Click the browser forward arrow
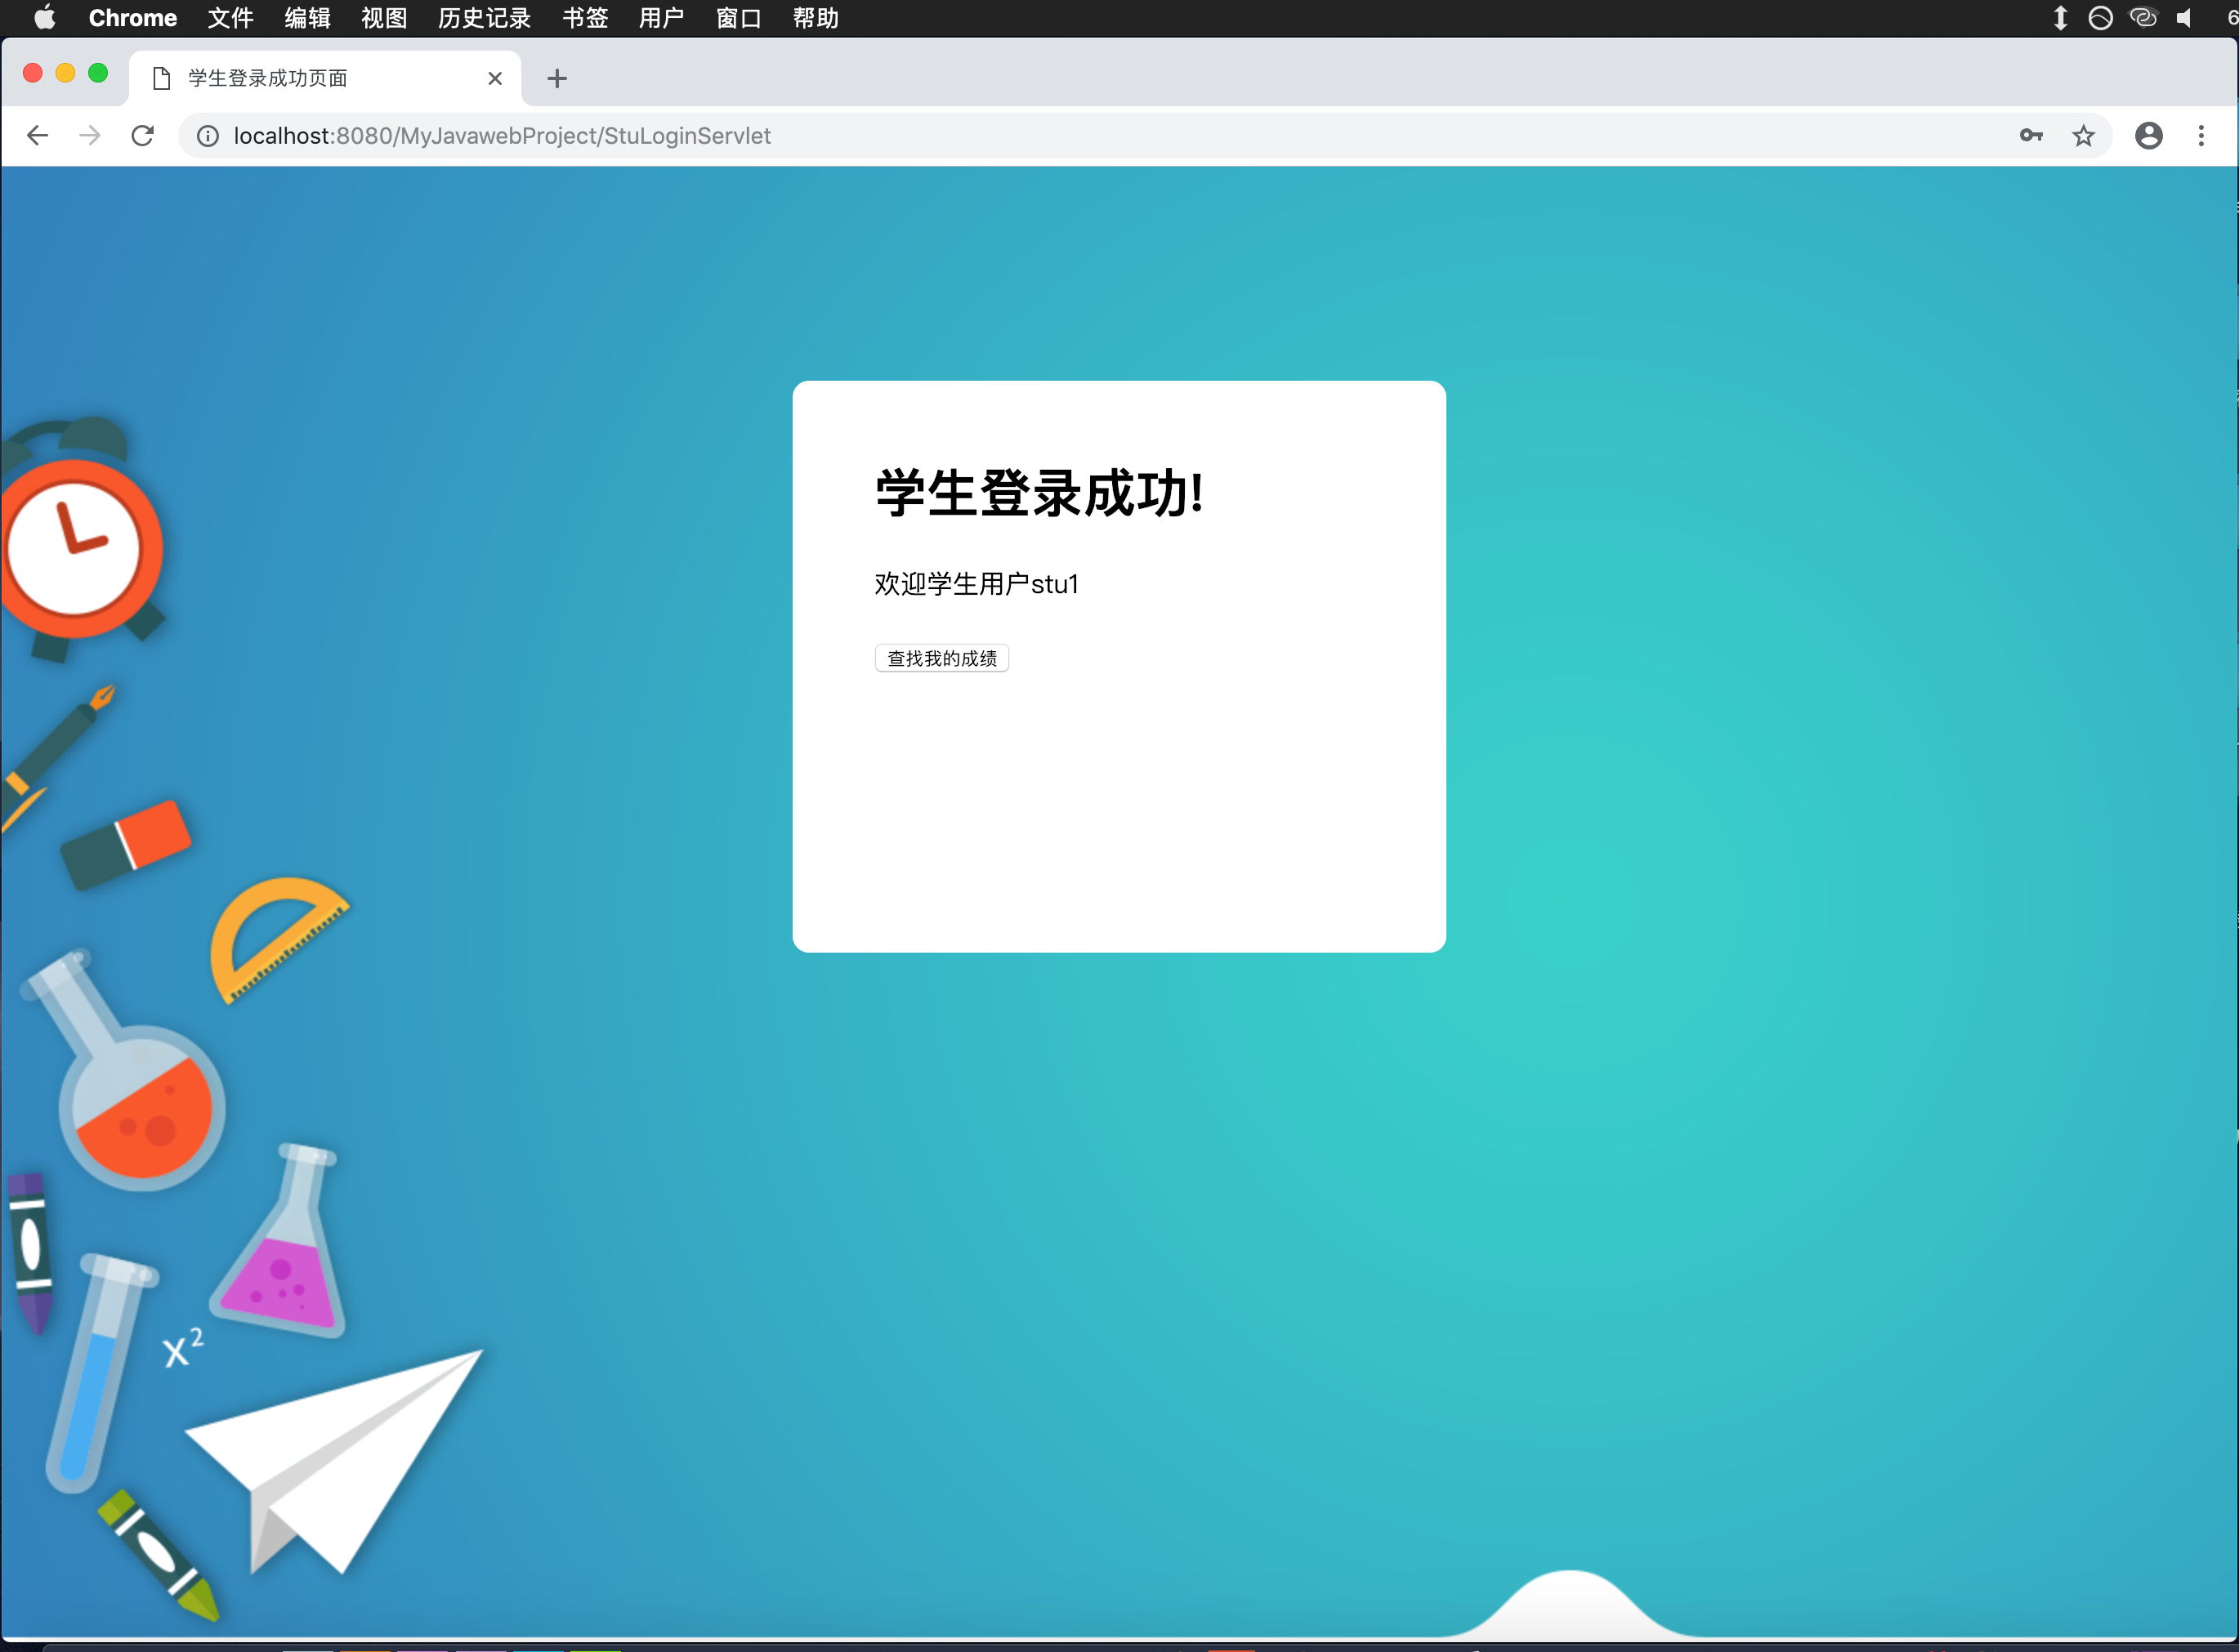Viewport: 2239px width, 1652px height. click(x=90, y=136)
